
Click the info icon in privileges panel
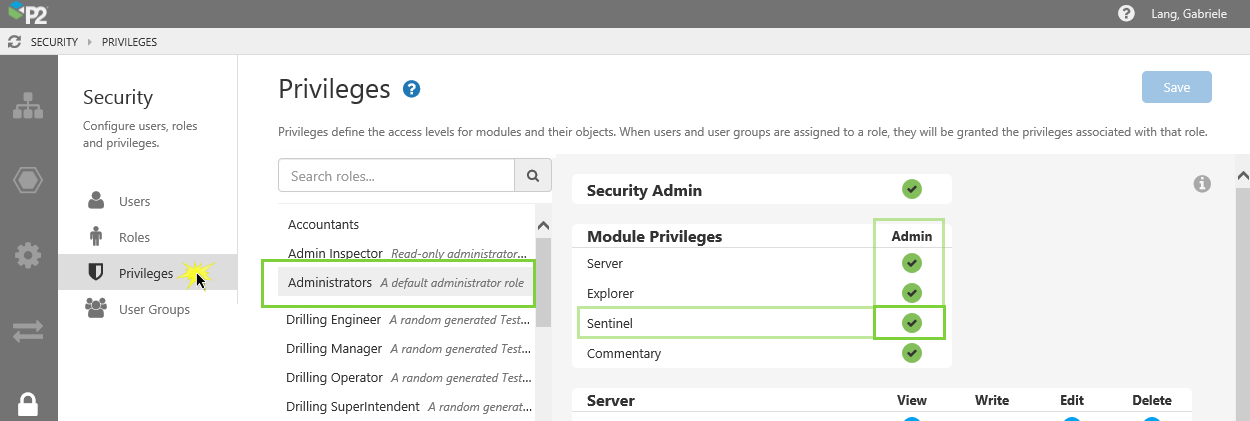(x=1202, y=184)
